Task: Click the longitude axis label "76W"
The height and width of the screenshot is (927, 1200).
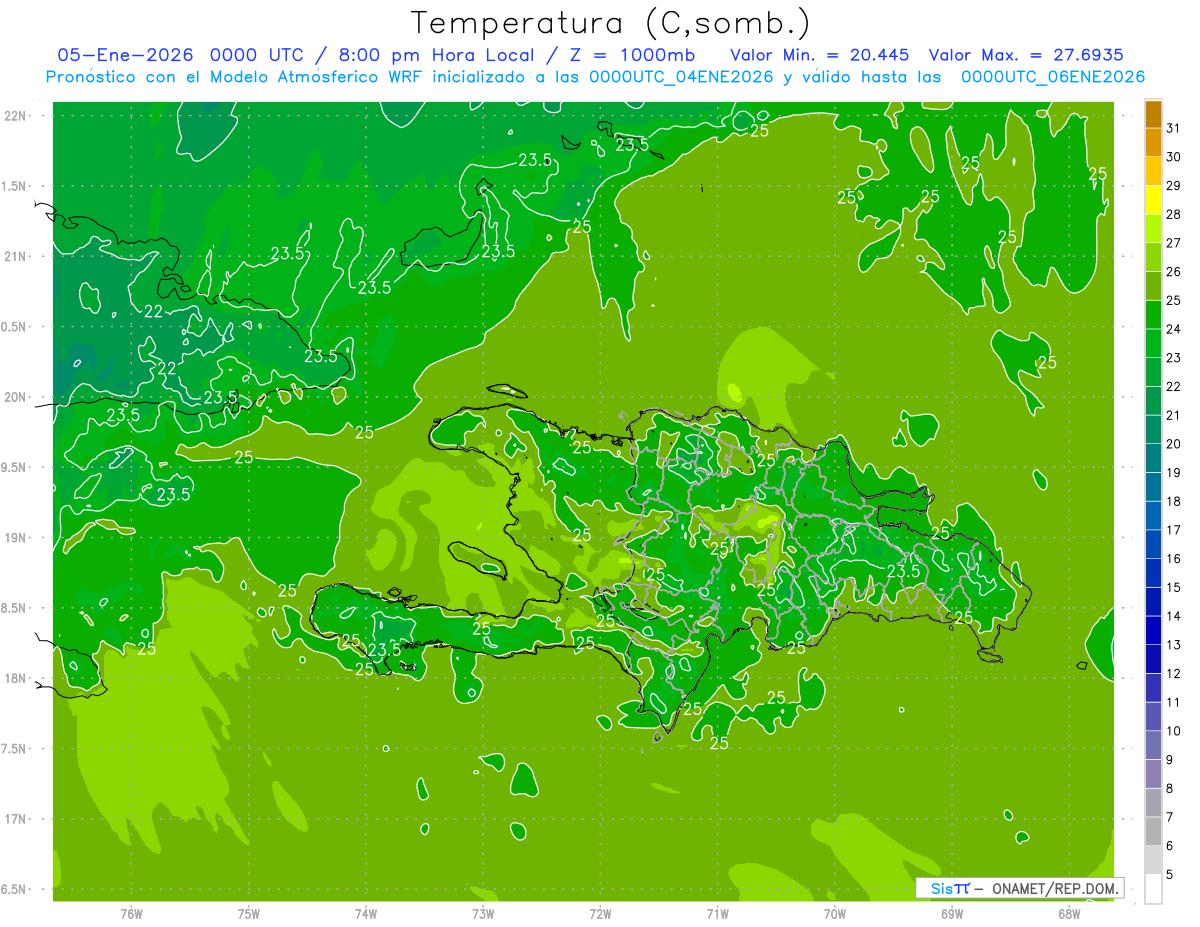Action: coord(131,914)
